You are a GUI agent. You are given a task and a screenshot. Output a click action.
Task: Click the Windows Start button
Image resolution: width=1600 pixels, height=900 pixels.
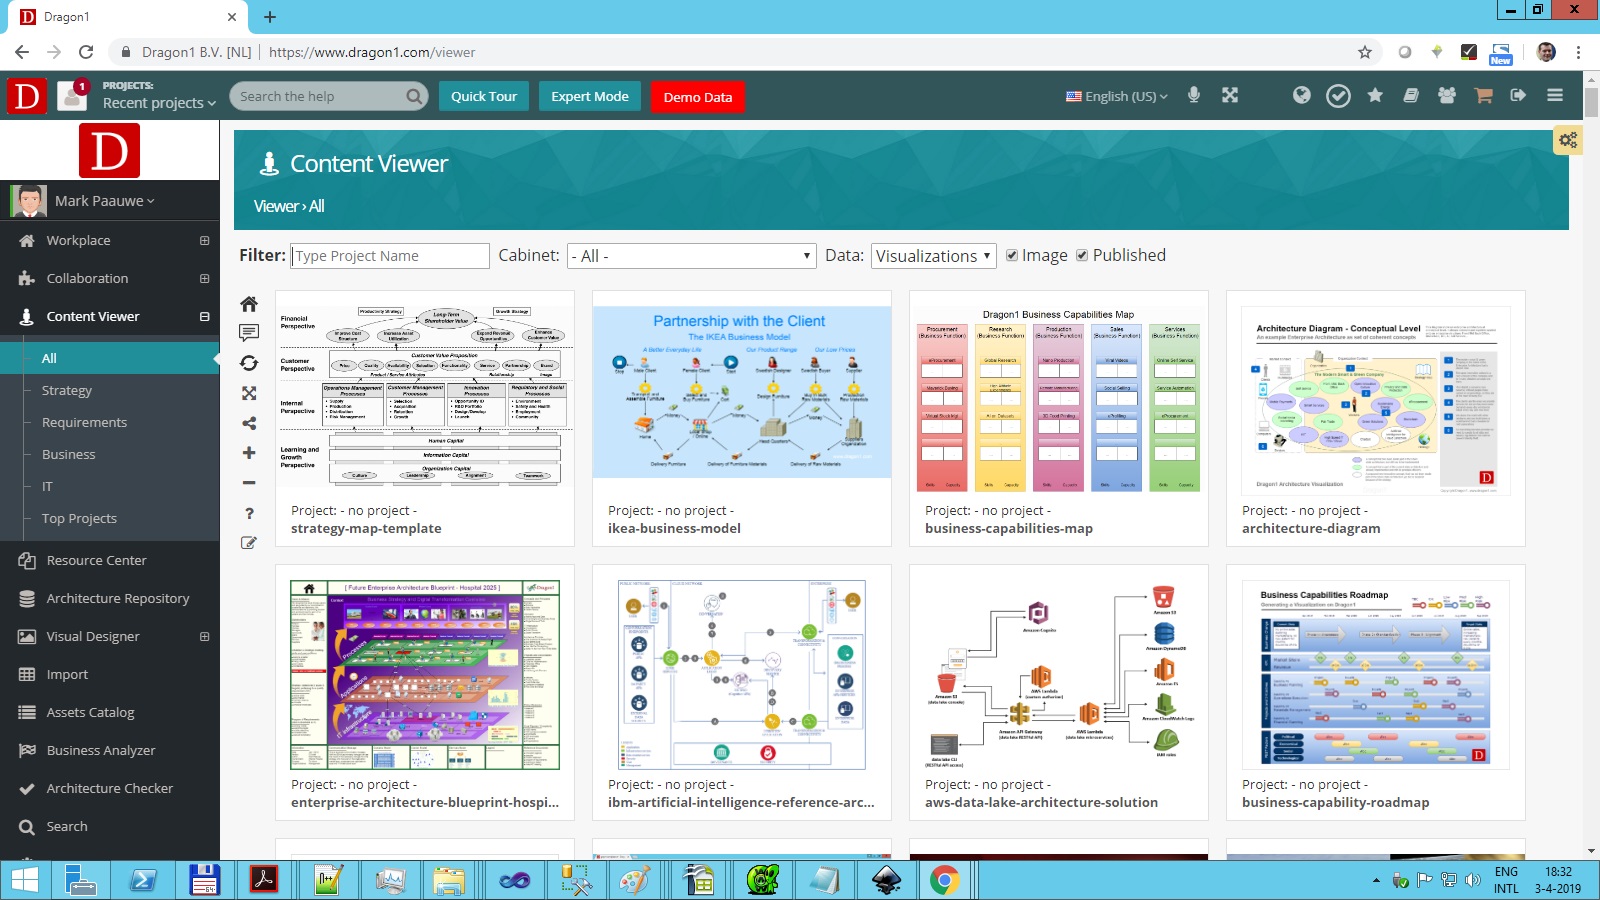coord(24,880)
